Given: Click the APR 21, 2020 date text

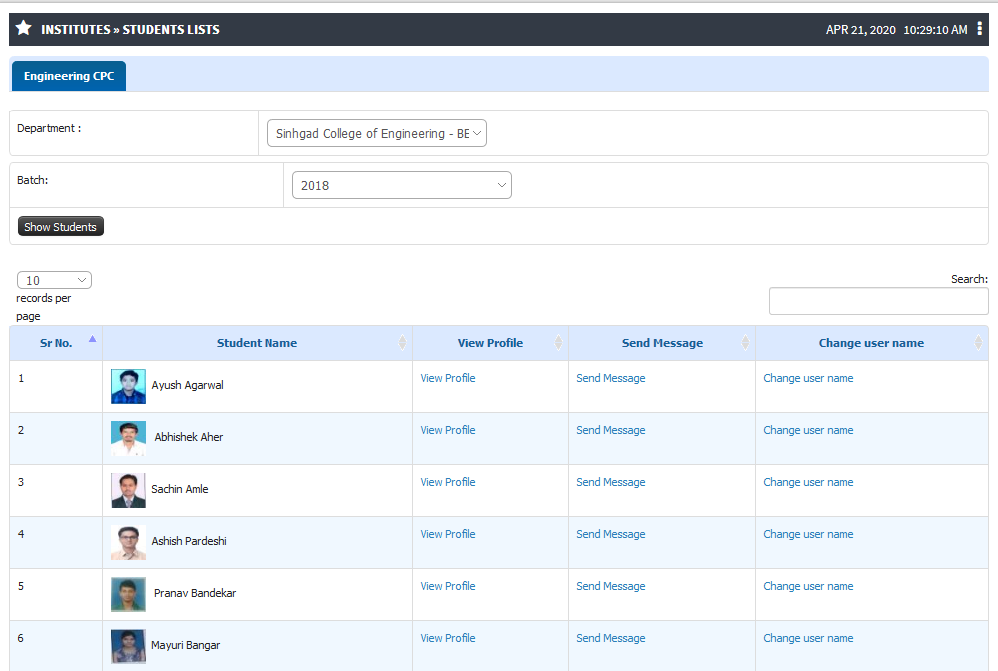Looking at the screenshot, I should tap(861, 30).
